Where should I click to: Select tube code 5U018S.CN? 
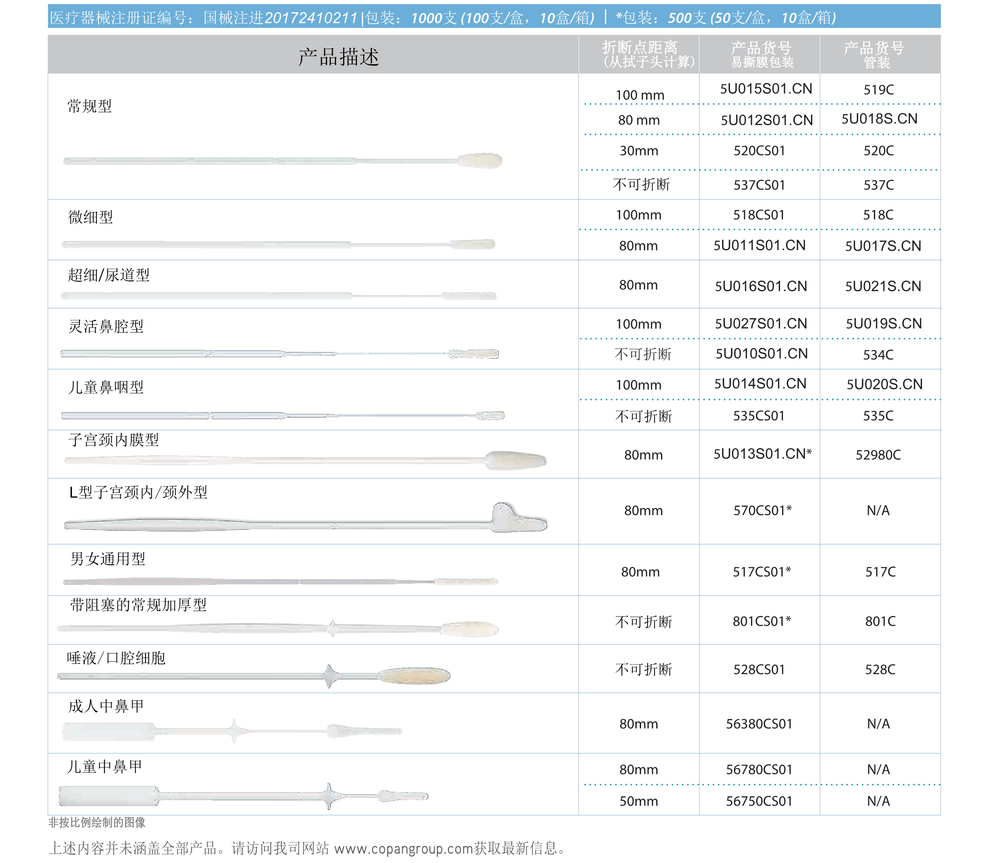coord(879,119)
